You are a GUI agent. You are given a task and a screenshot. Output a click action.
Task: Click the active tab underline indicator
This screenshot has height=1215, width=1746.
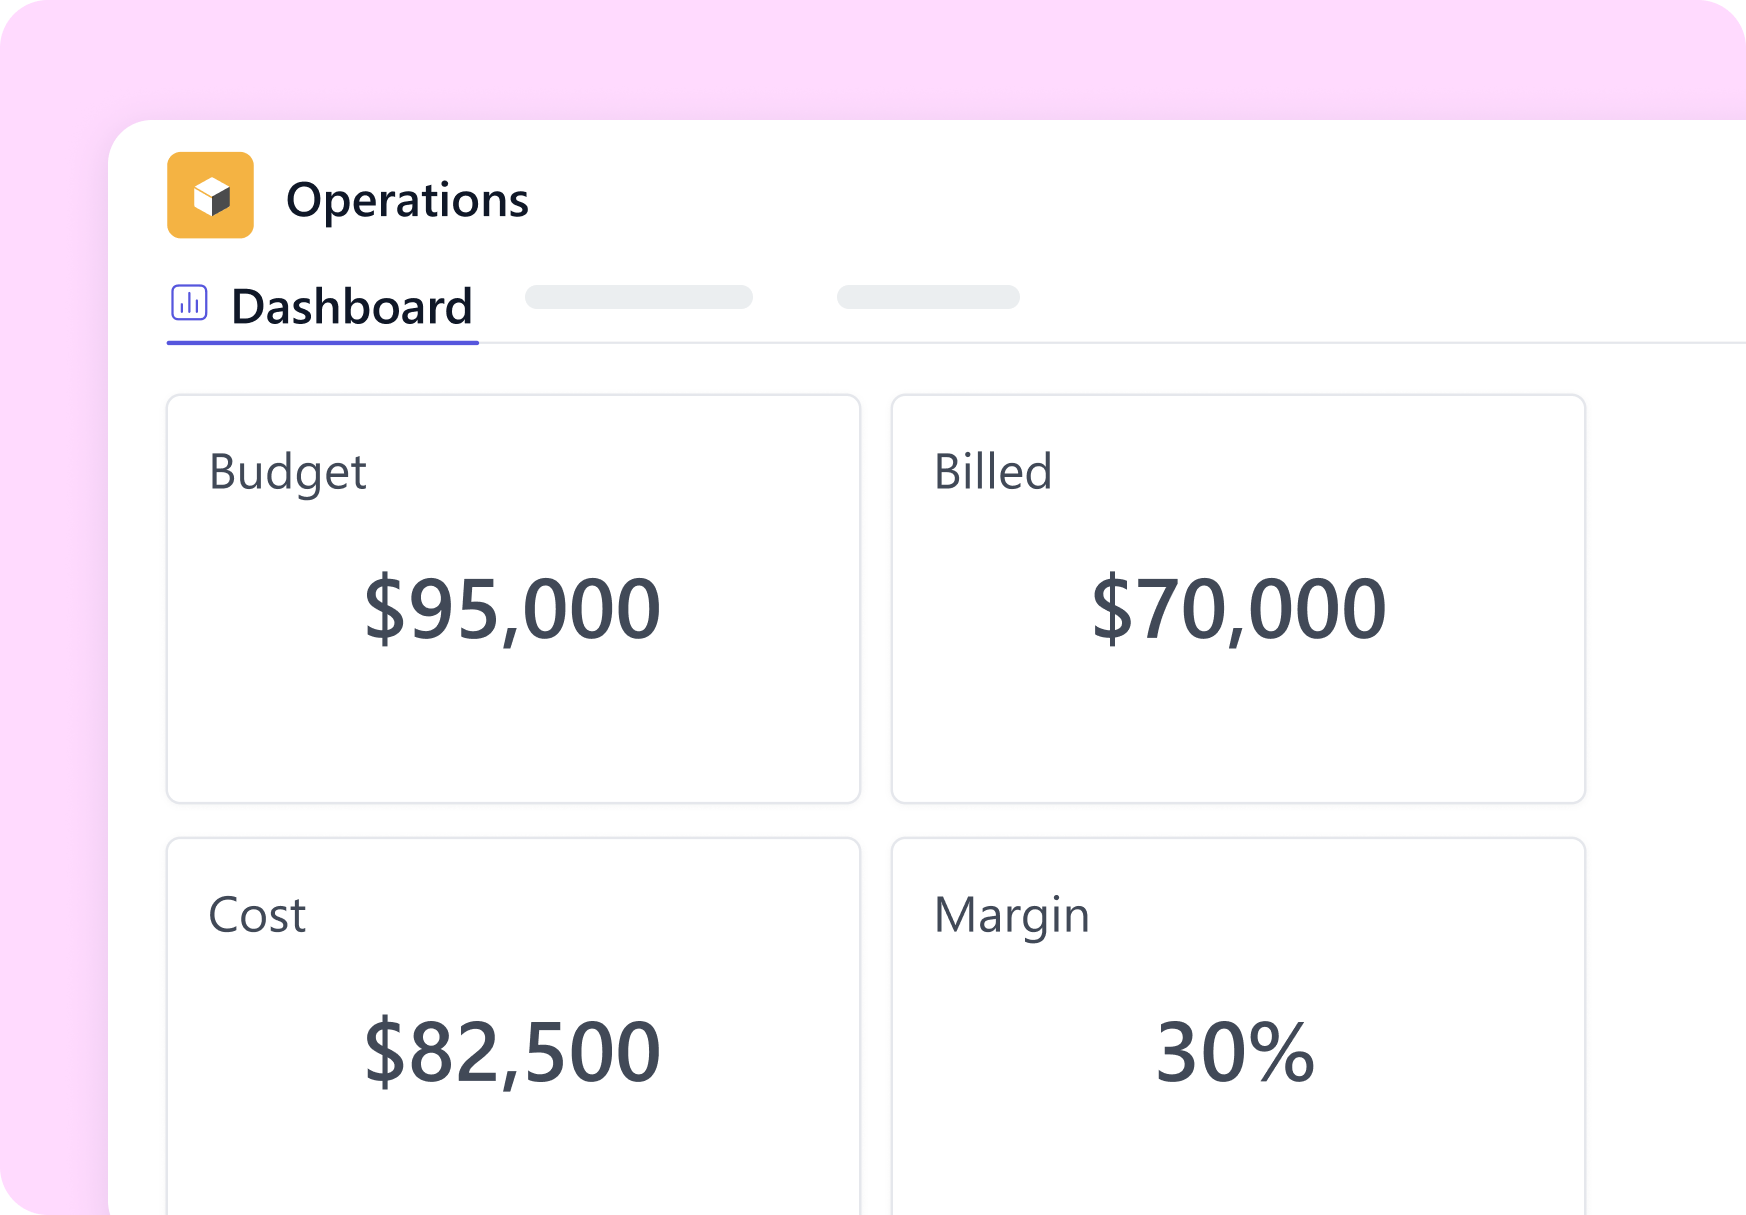[322, 343]
